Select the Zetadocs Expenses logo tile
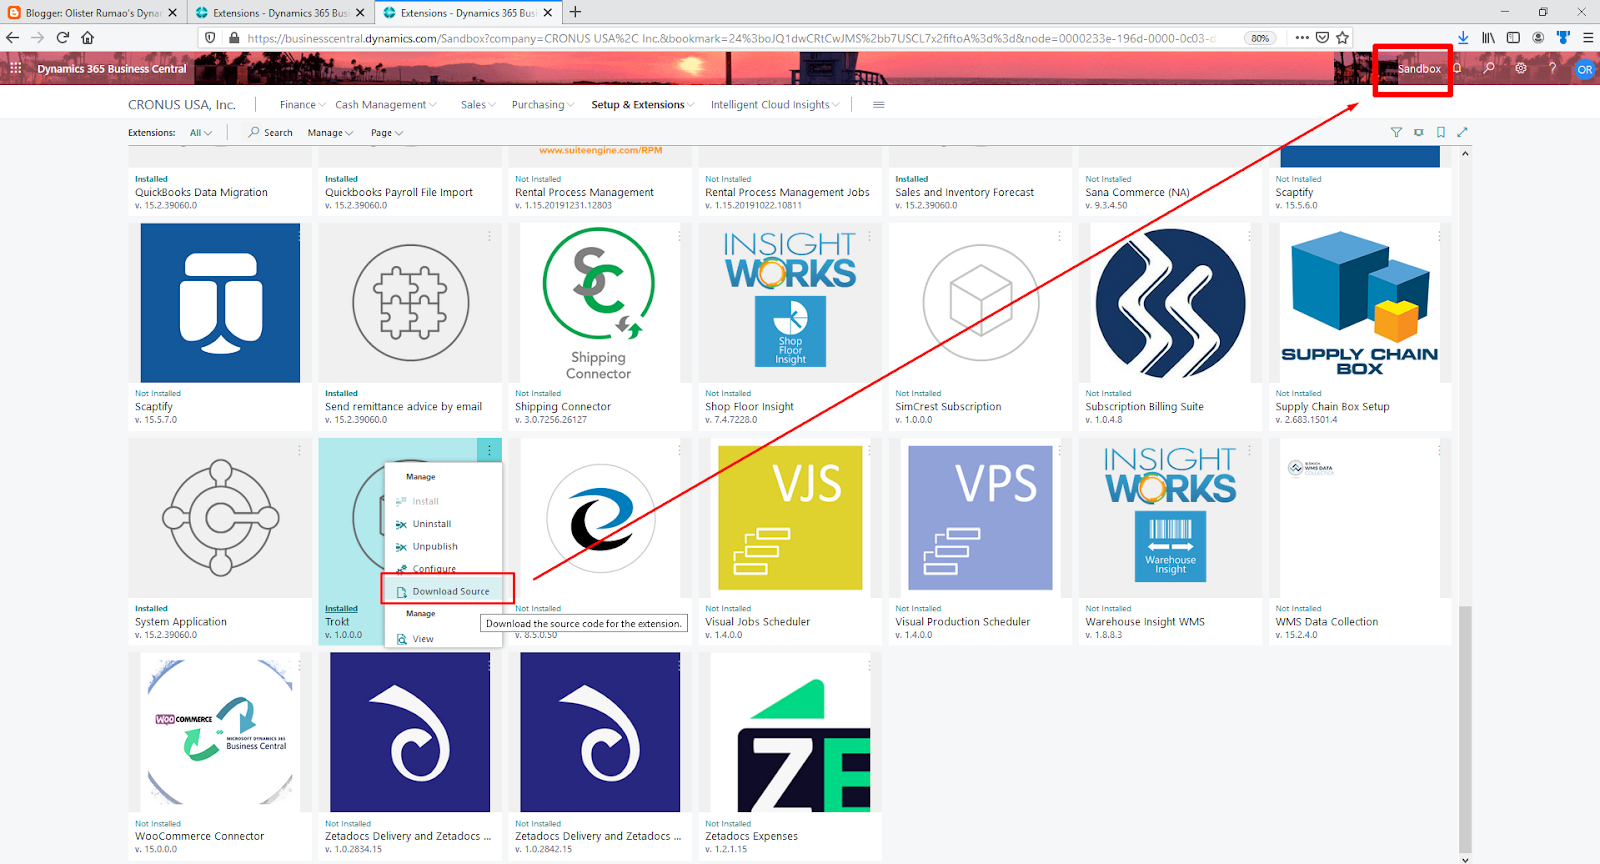1600x864 pixels. [x=790, y=731]
